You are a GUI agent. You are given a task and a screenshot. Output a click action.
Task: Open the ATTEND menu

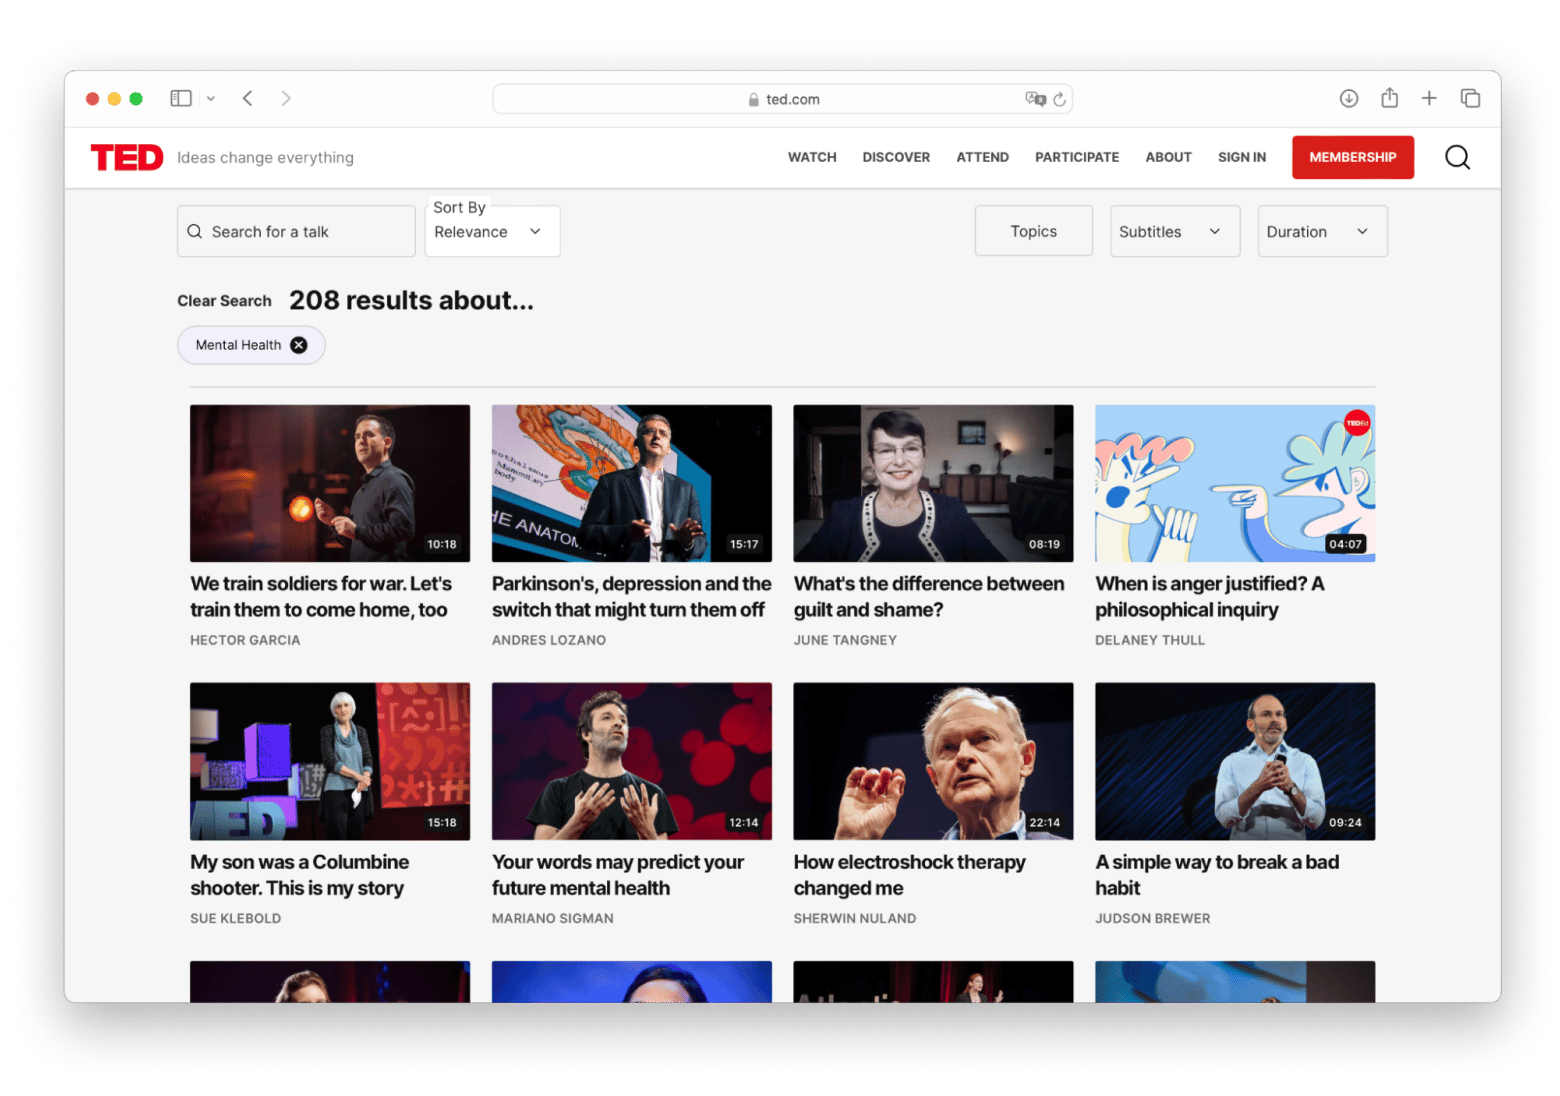pos(982,157)
